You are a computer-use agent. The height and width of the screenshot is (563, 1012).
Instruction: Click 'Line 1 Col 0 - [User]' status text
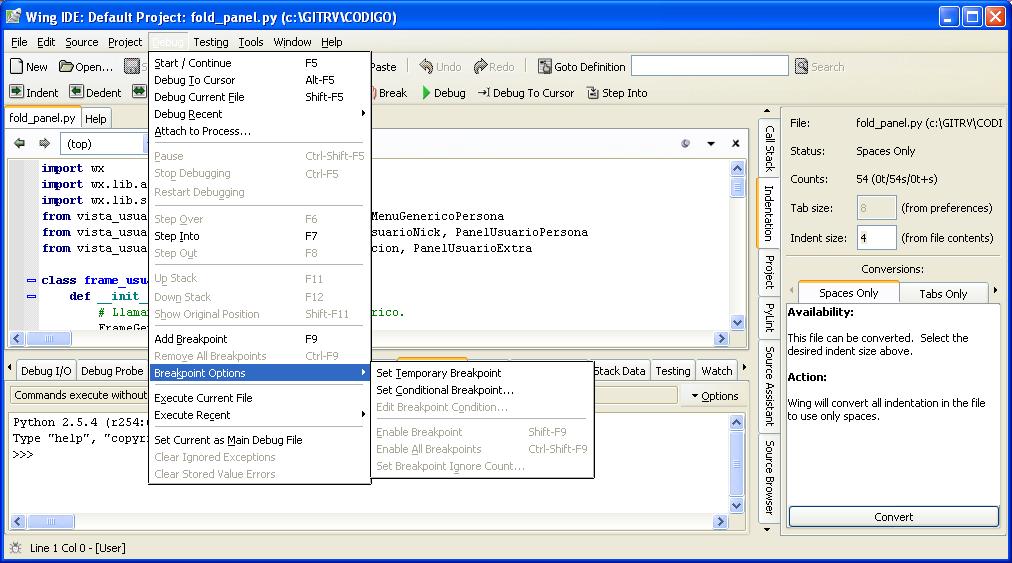77,548
